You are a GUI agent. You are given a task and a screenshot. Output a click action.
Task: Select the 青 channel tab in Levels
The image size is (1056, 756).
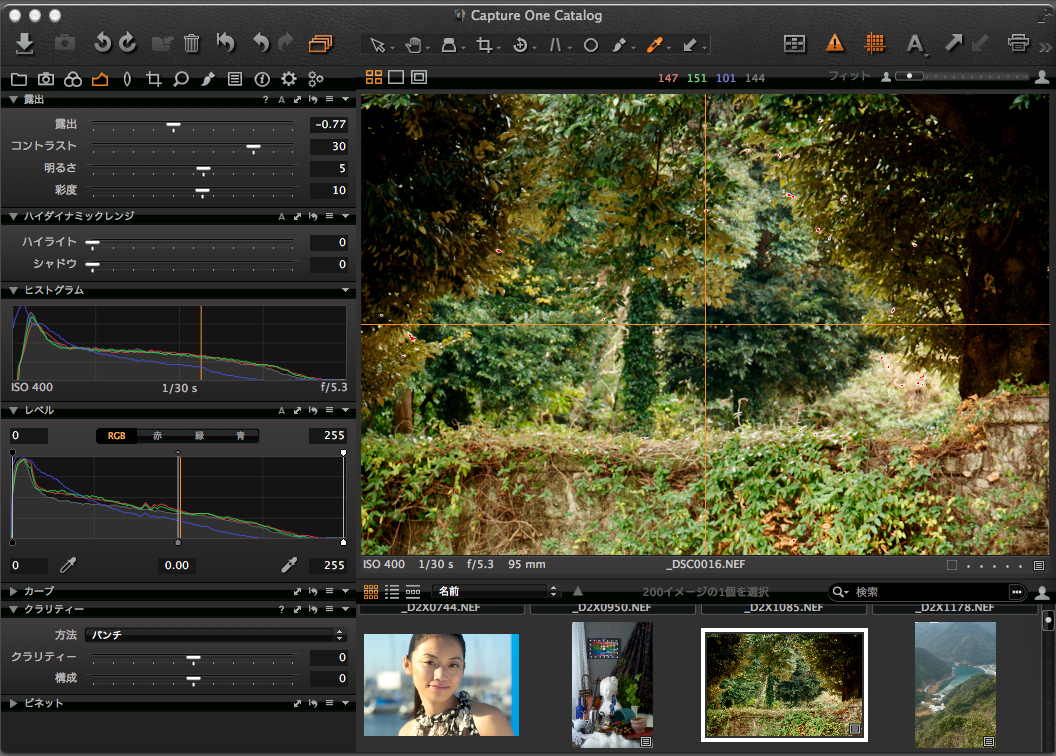pos(241,436)
